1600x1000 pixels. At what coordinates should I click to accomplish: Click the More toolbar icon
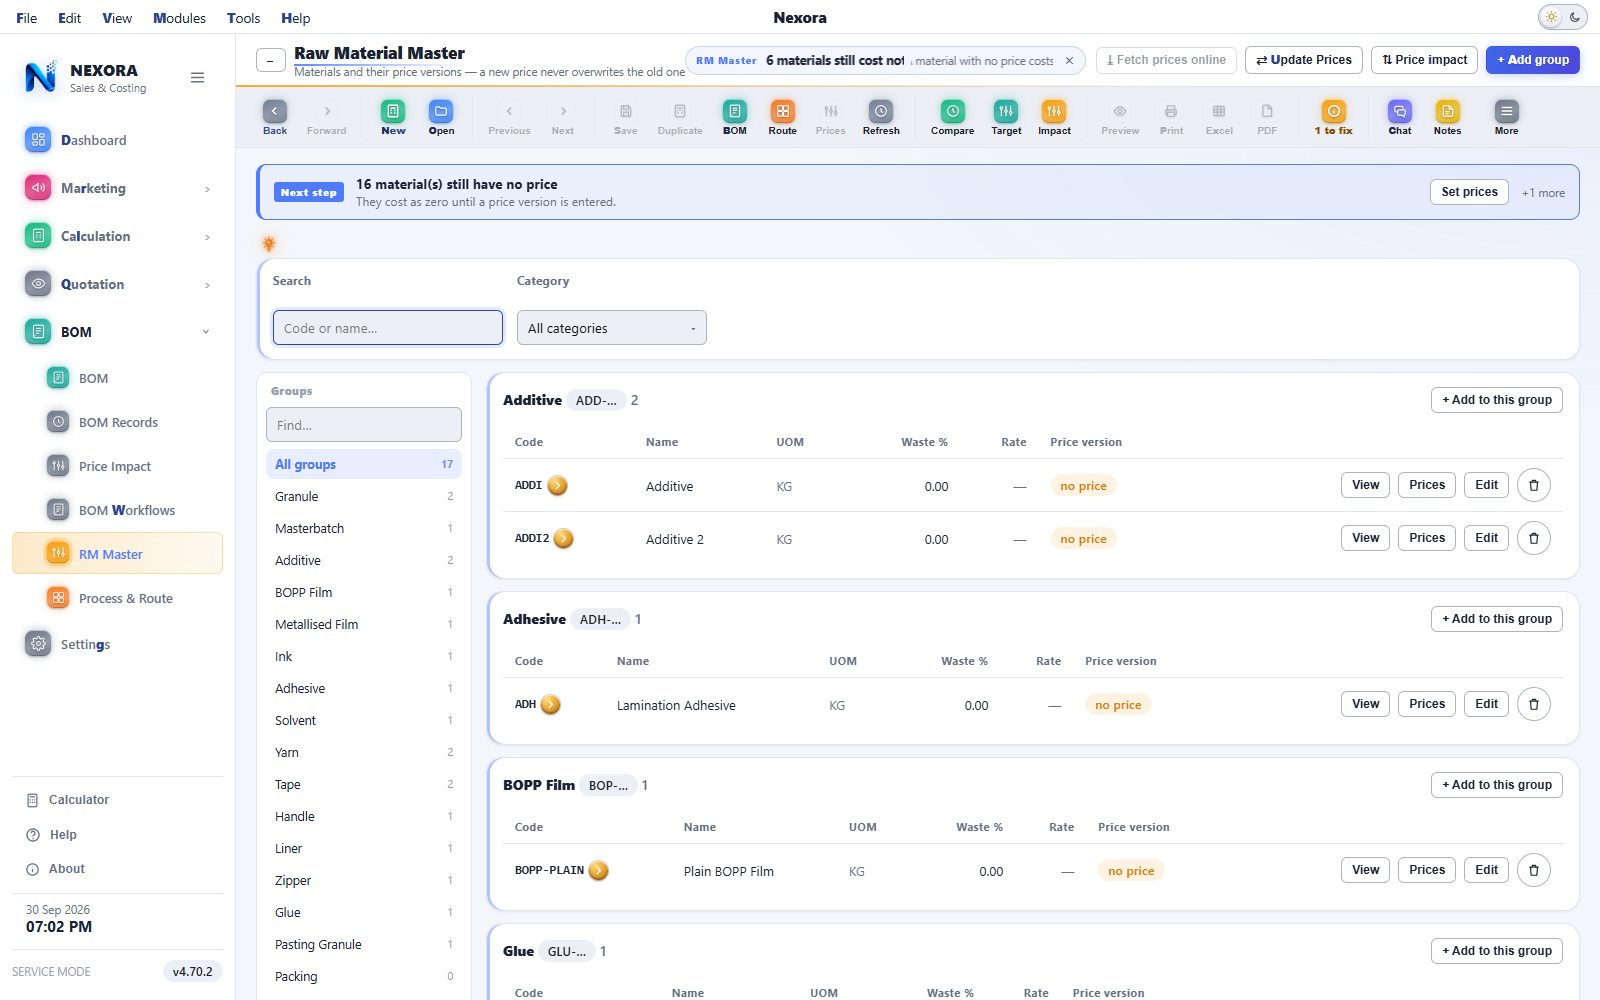click(1507, 117)
